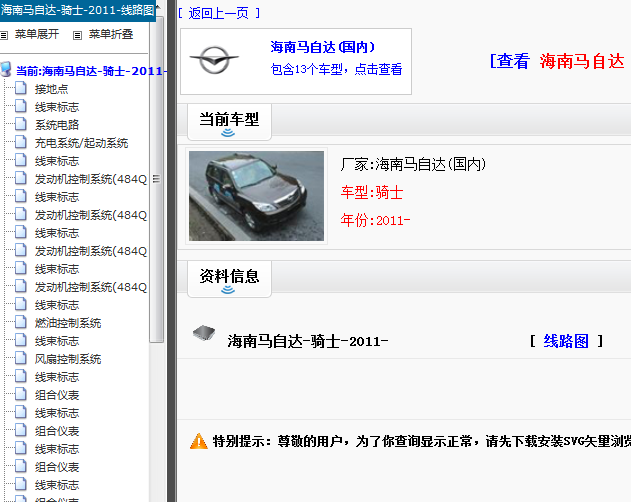Viewport: 631px width, 502px height.
Task: Click the wave icon under 当前车型
Action: pyautogui.click(x=228, y=133)
